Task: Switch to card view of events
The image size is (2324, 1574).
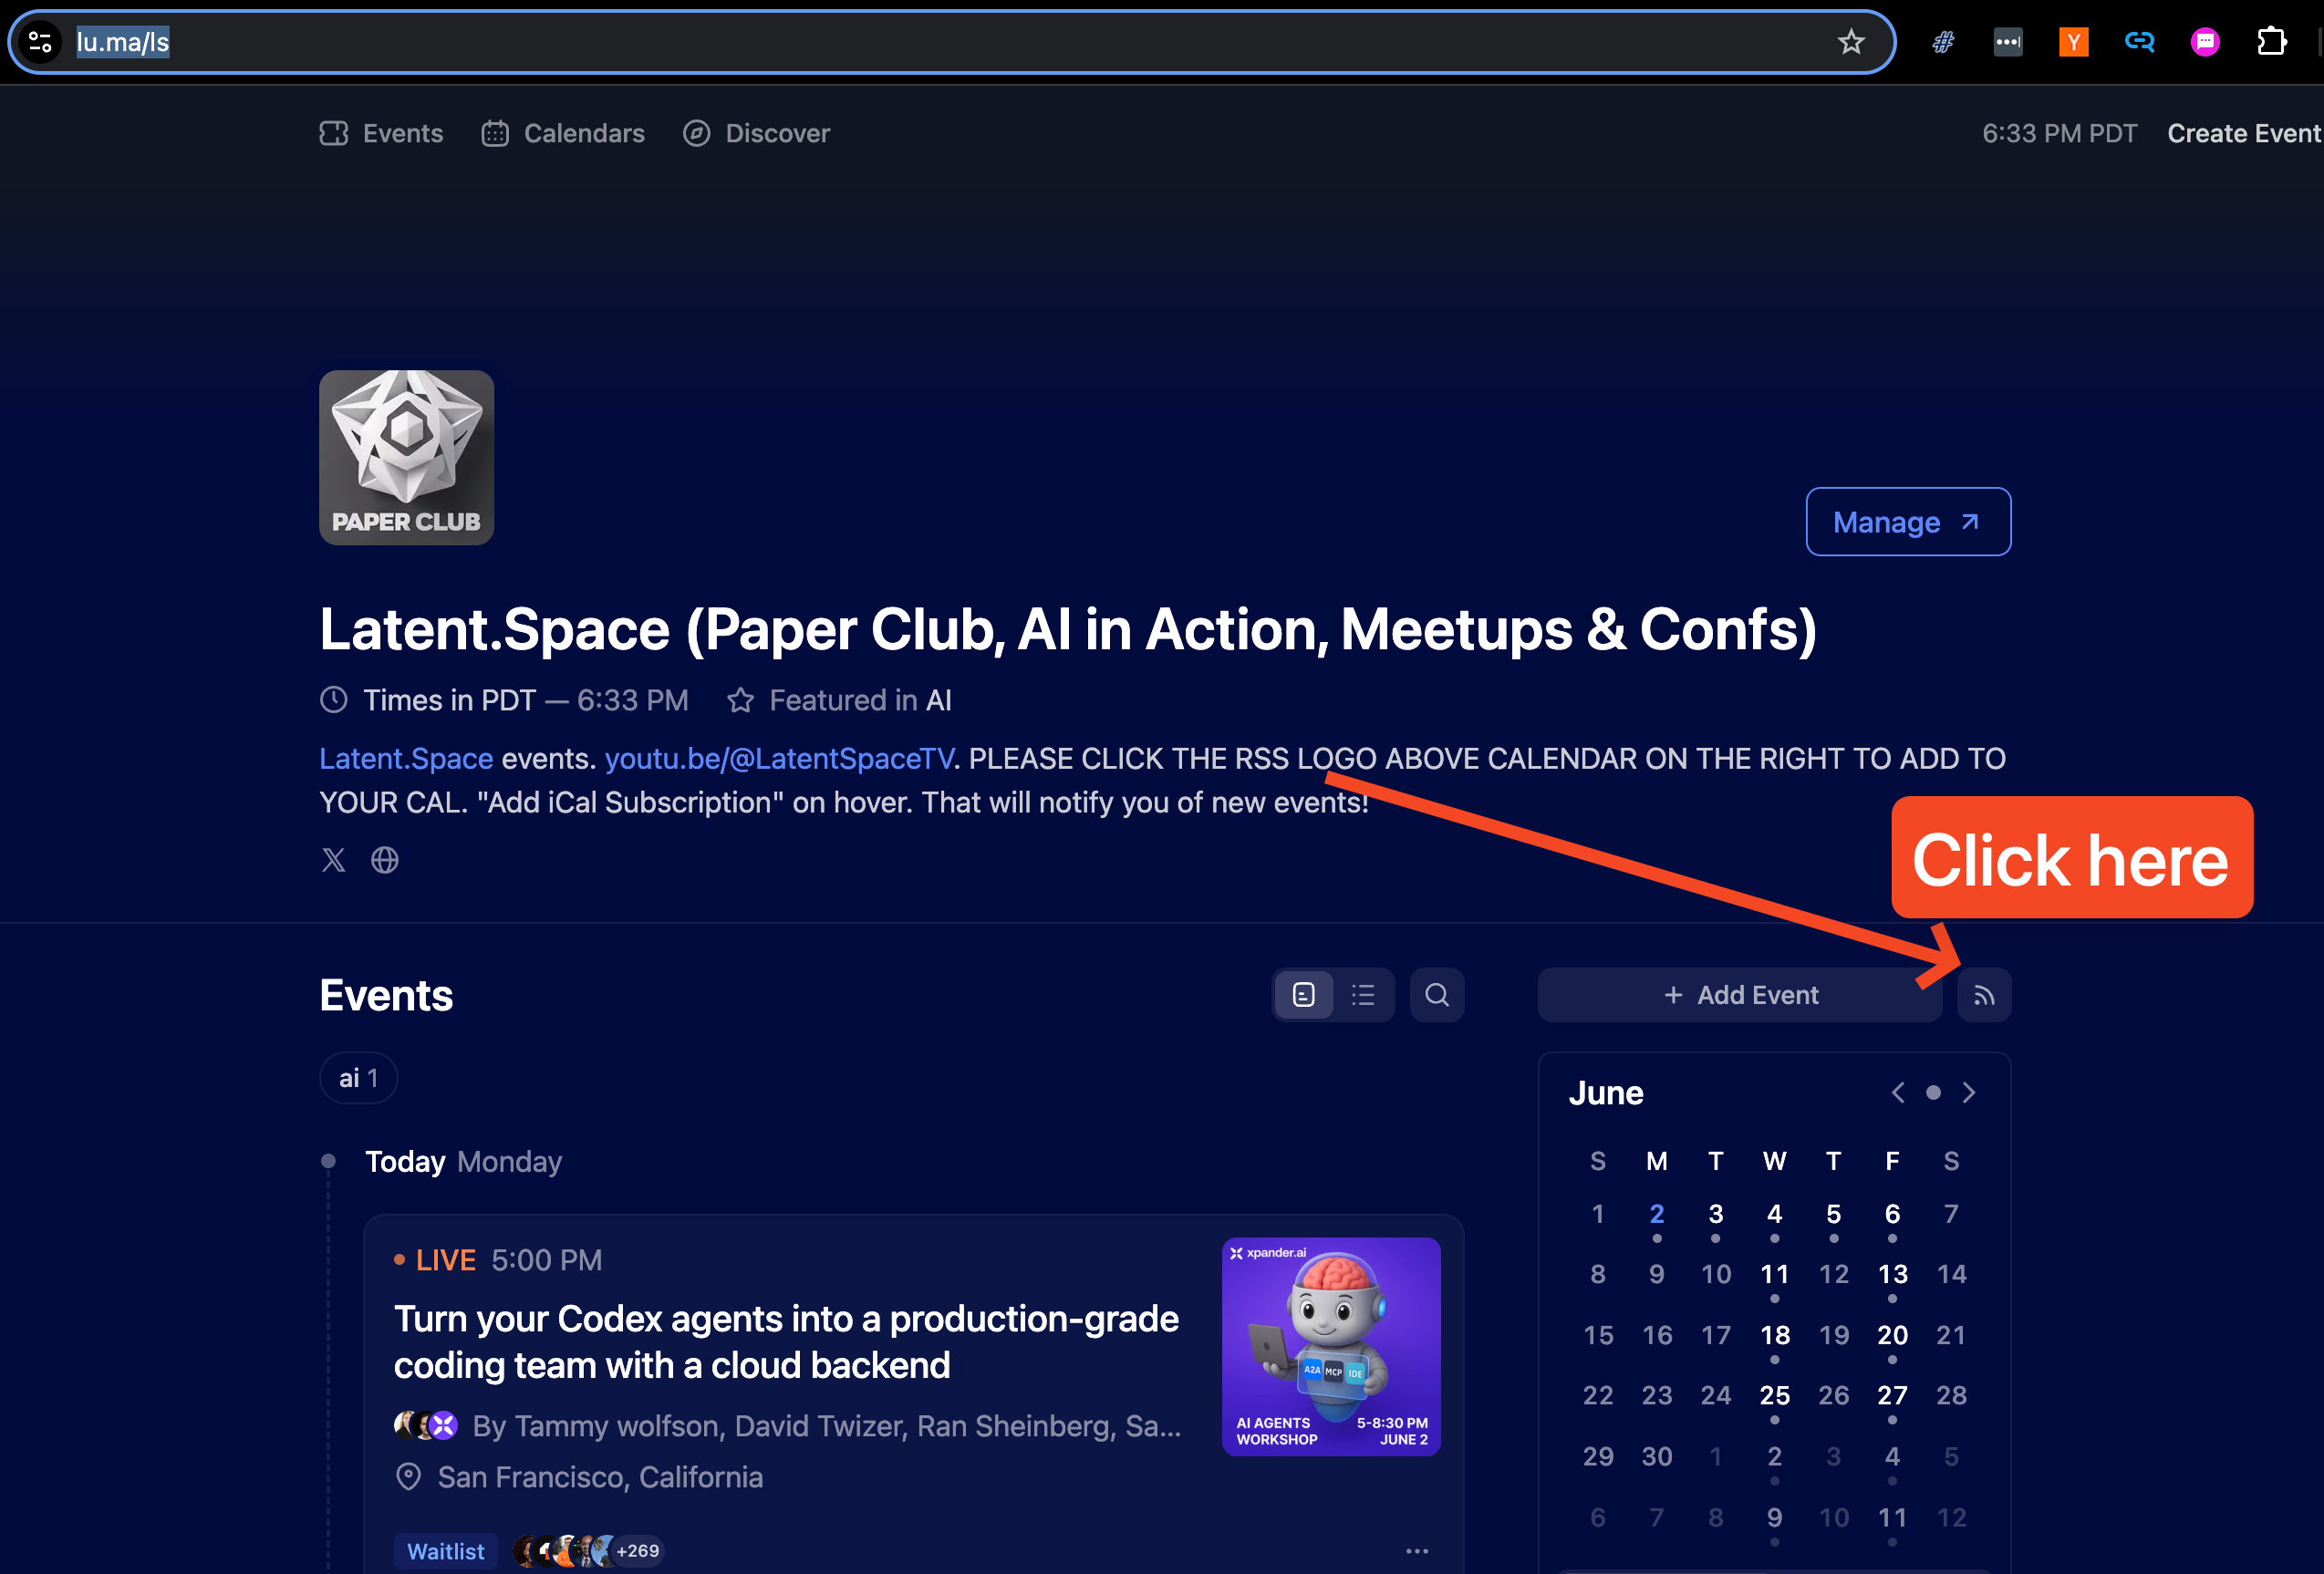Action: 1303,995
